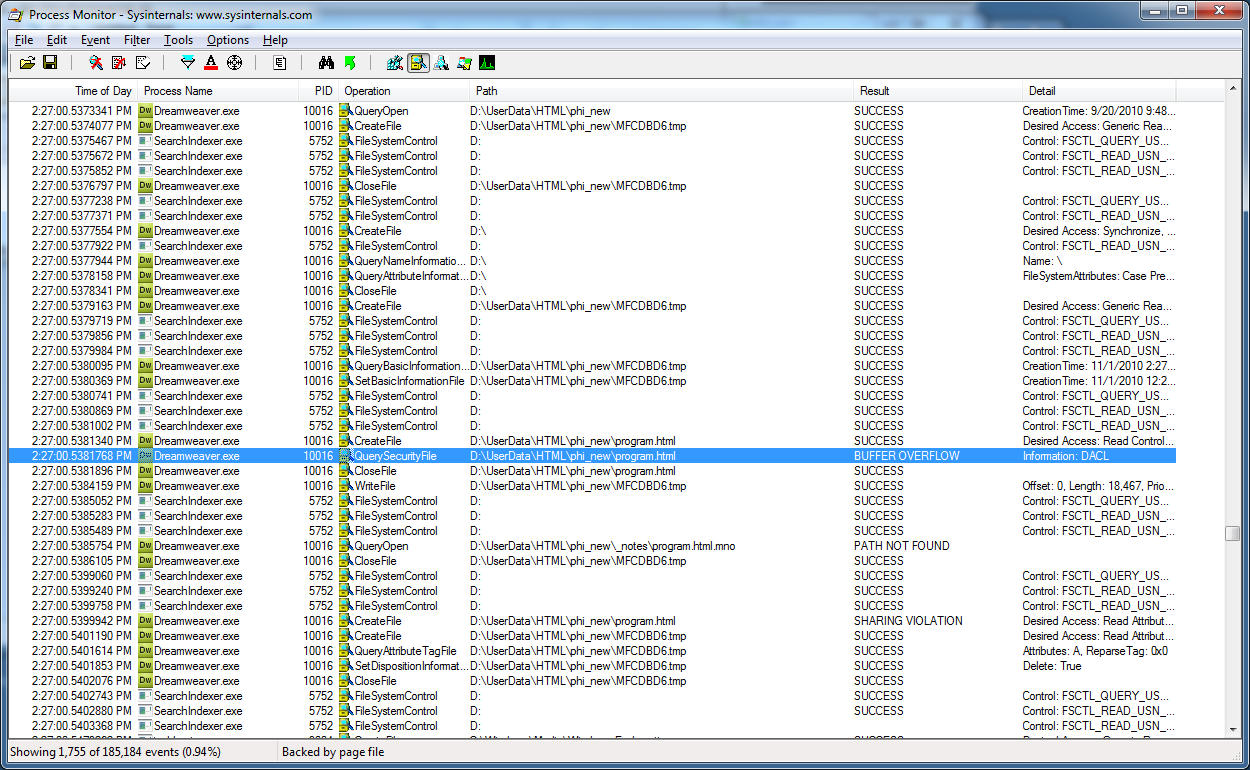This screenshot has width=1250, height=770.
Task: Click the vertical scrollbar up arrow
Action: (1232, 90)
